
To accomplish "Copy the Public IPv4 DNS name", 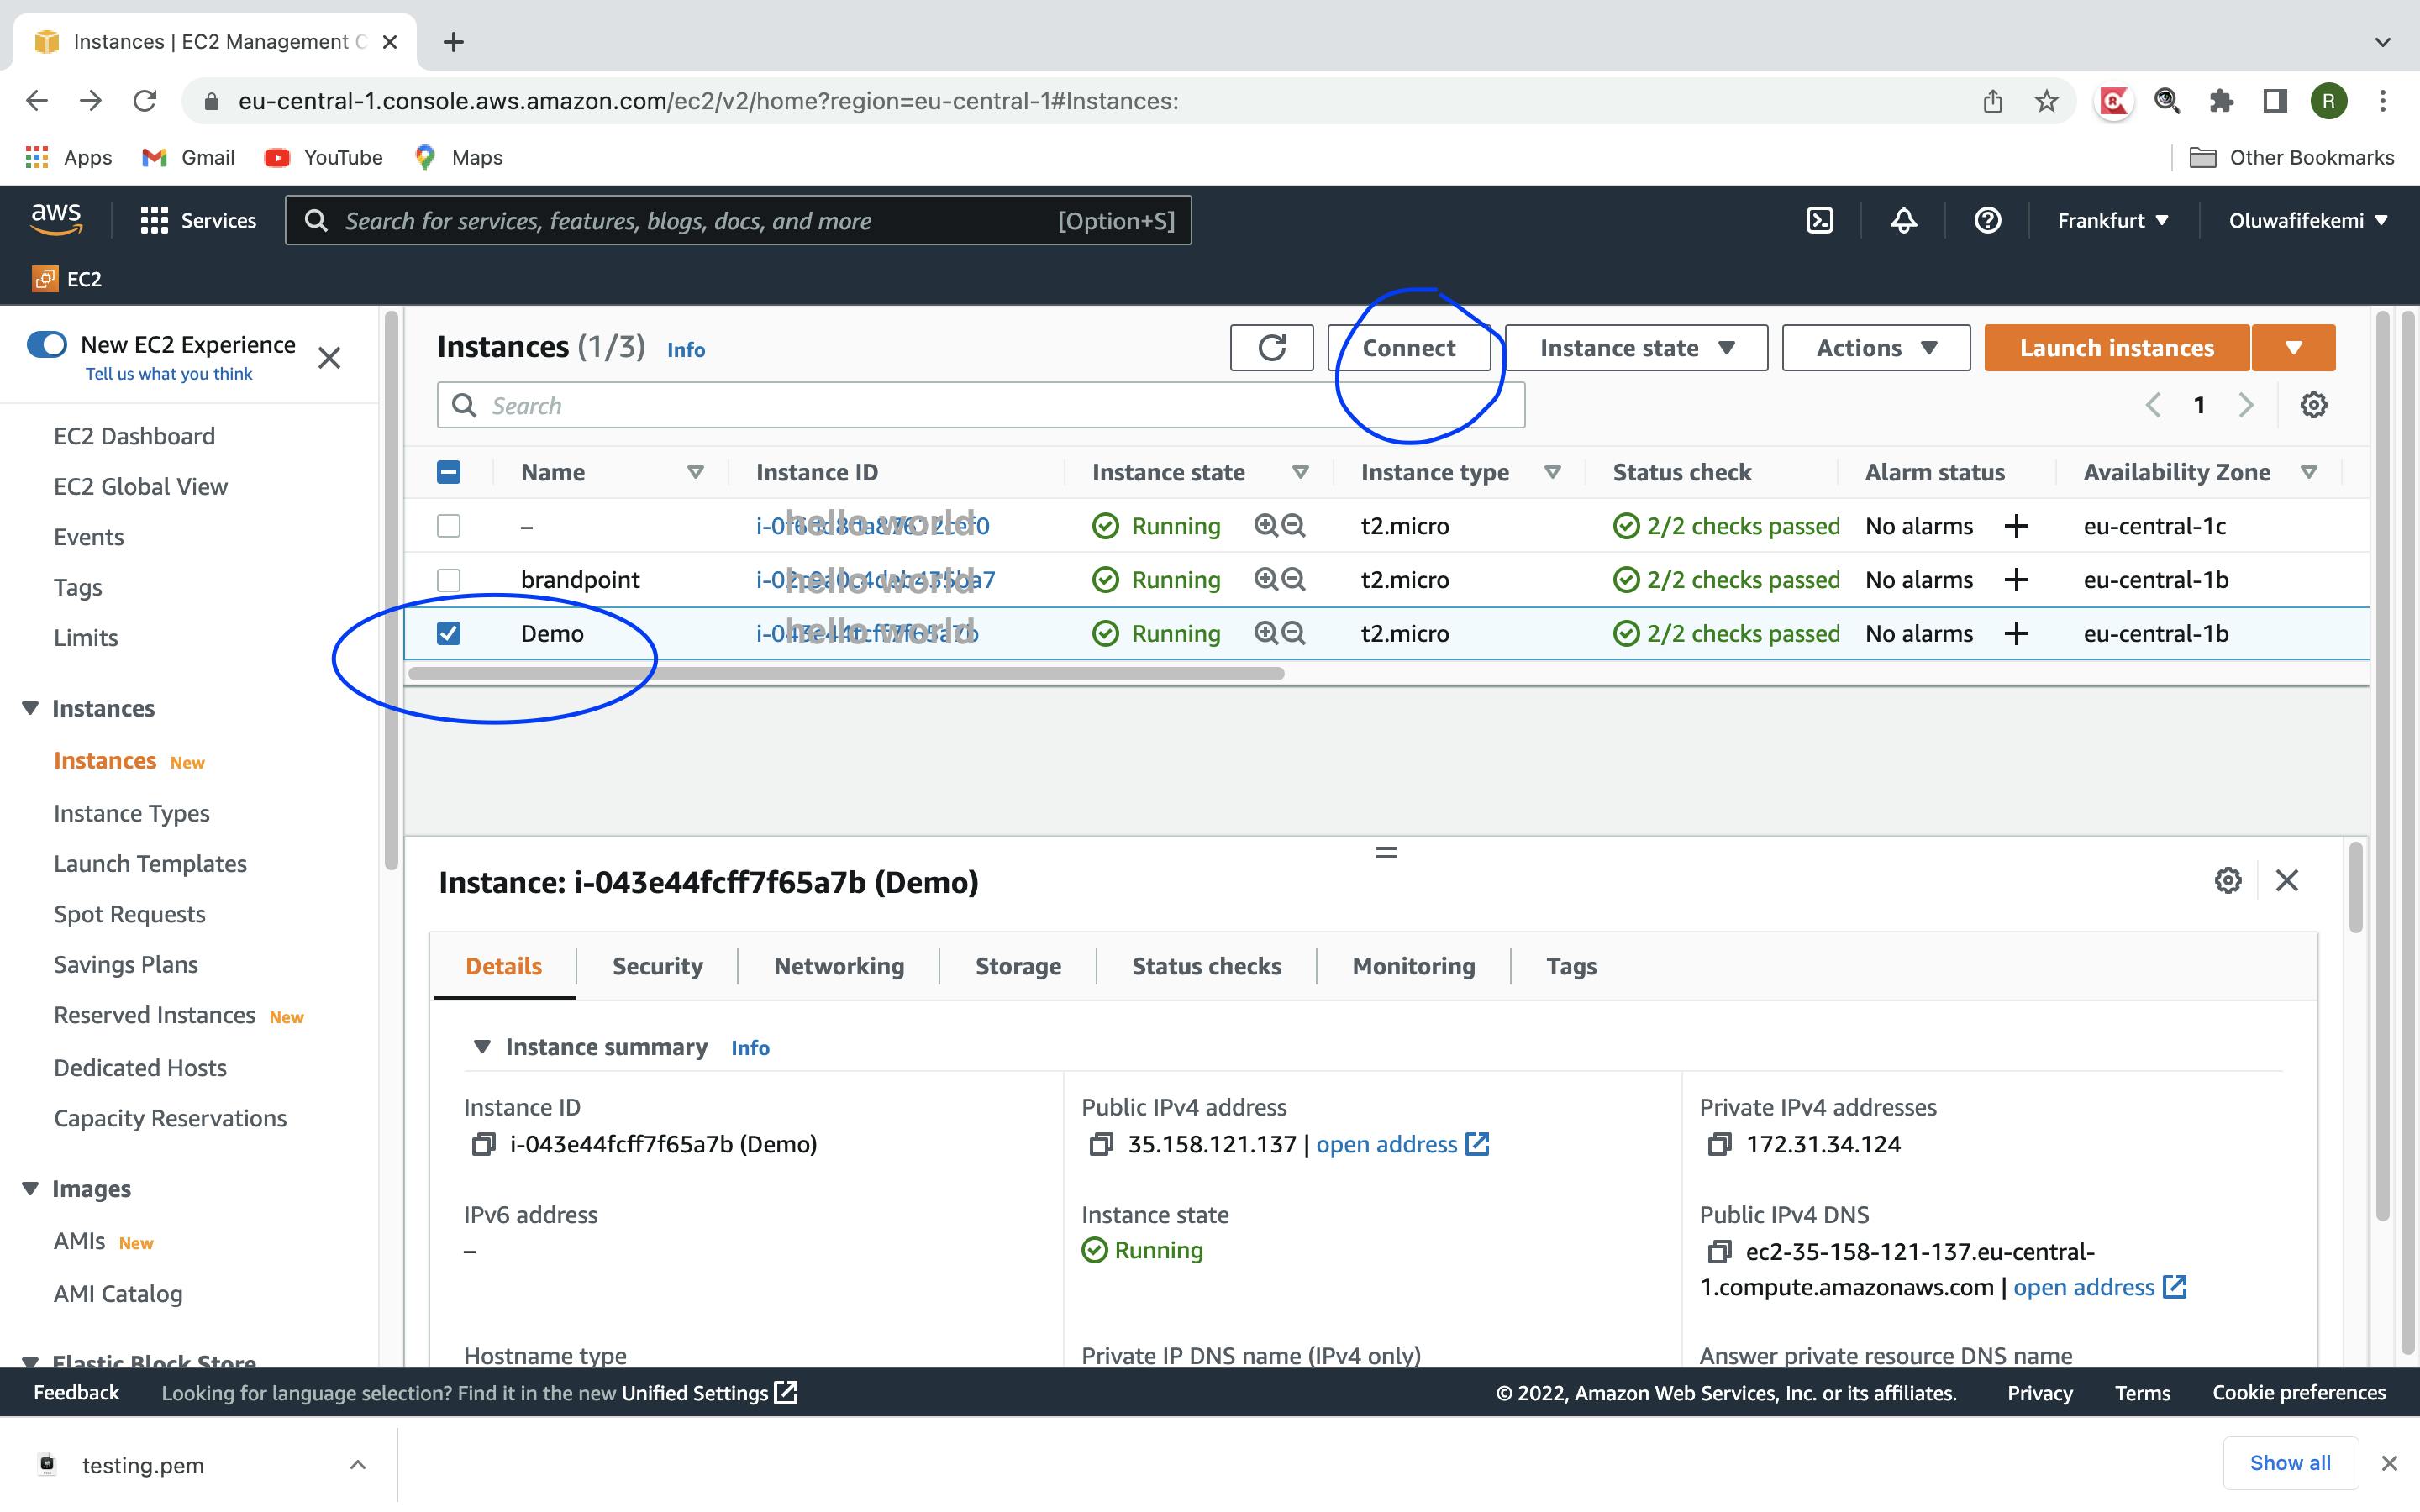I will point(1719,1251).
